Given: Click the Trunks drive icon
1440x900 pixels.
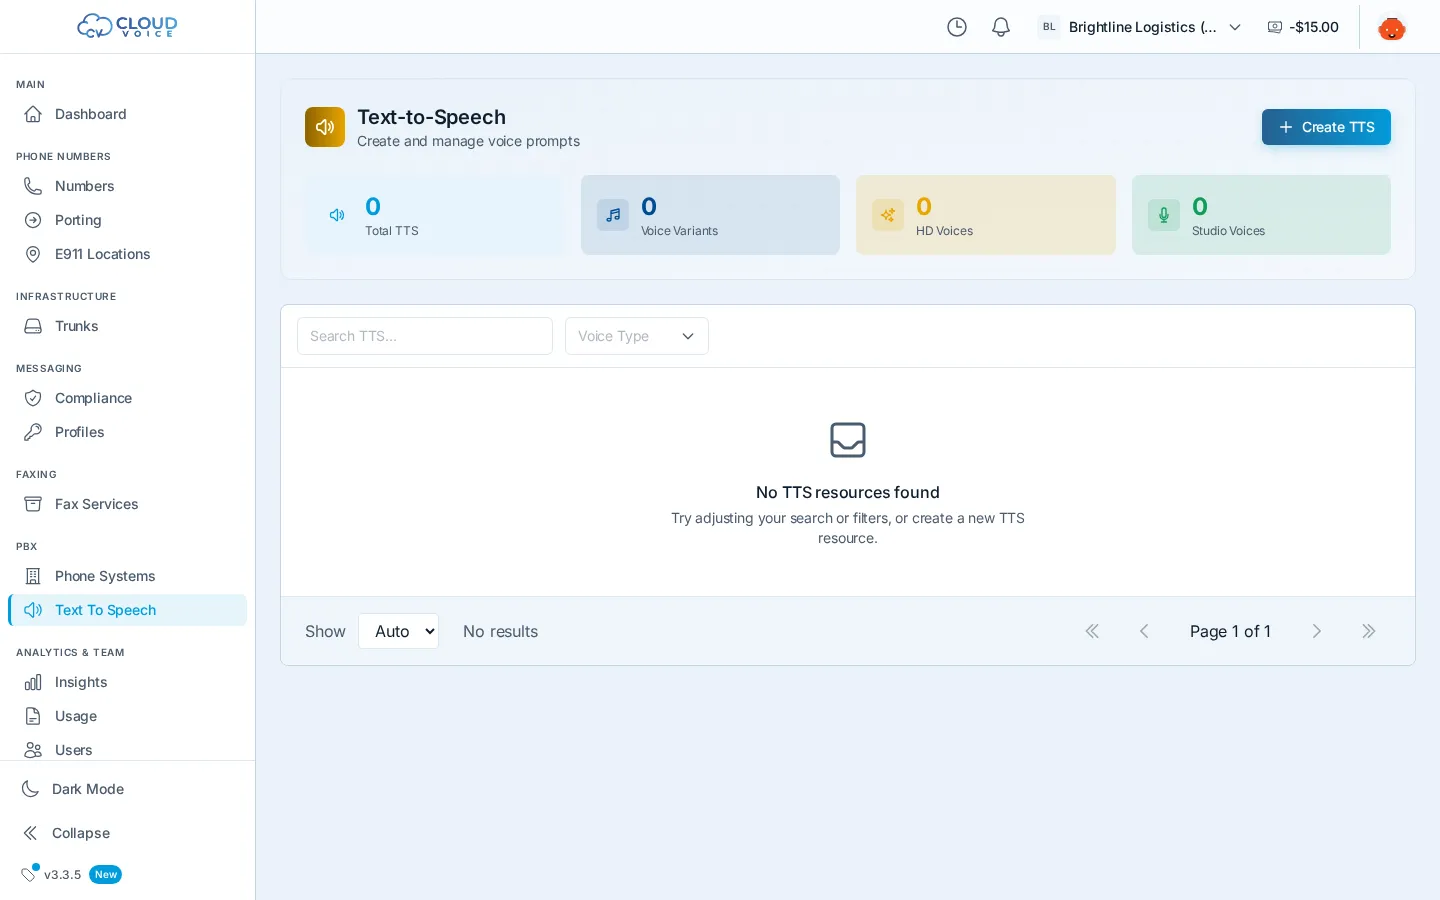Looking at the screenshot, I should 33,326.
